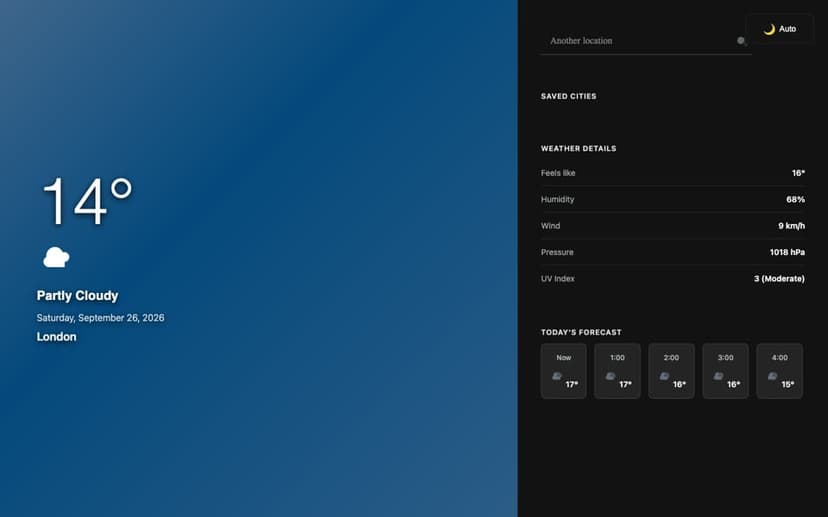Click the cloud icon in 2:00 forecast card
The height and width of the screenshot is (517, 828).
tap(664, 376)
